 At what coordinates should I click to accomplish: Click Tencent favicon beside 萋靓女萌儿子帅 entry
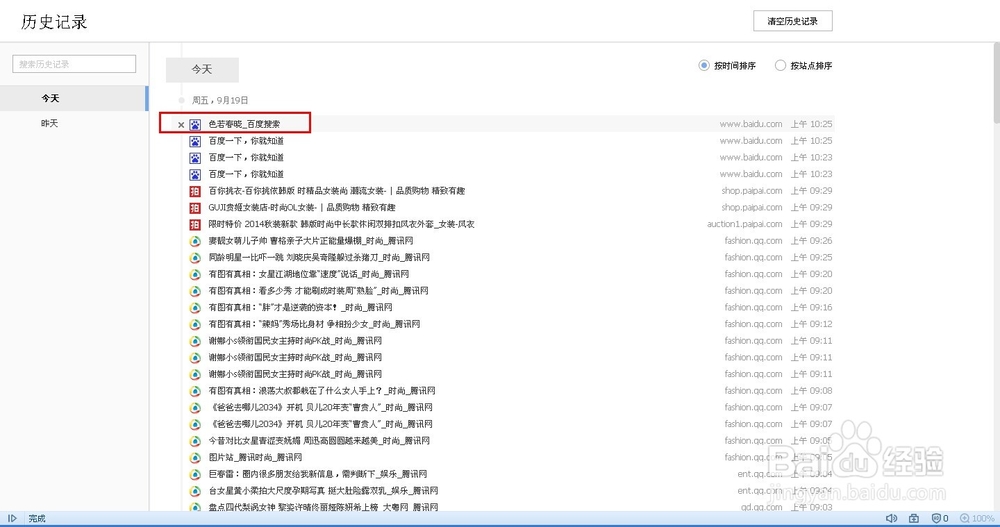pyautogui.click(x=195, y=241)
